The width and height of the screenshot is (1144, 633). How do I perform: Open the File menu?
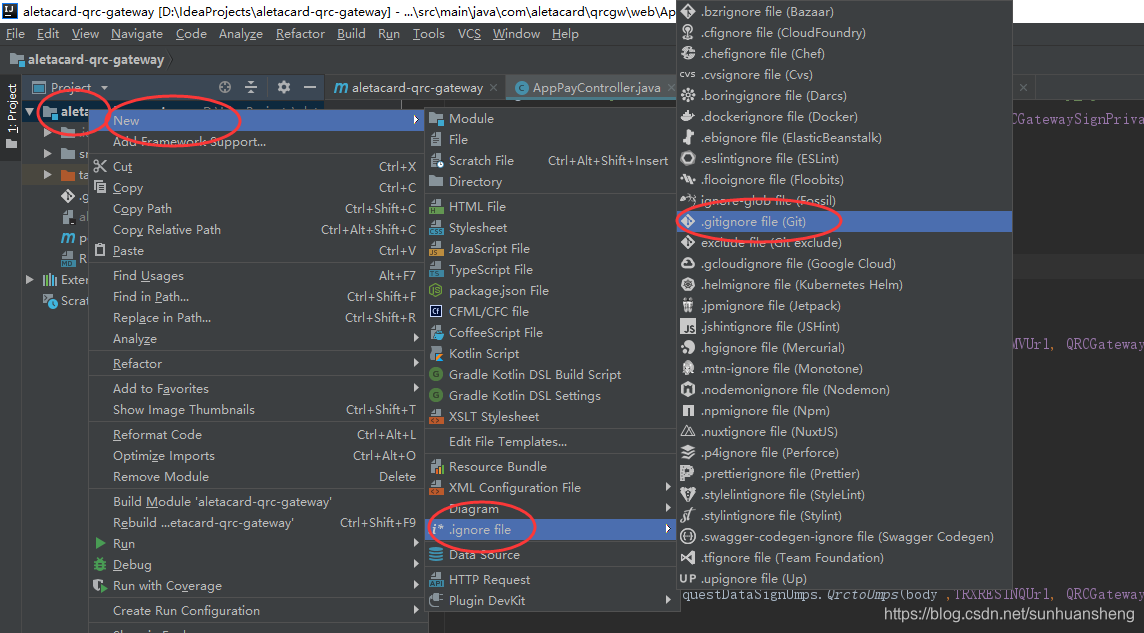[15, 34]
